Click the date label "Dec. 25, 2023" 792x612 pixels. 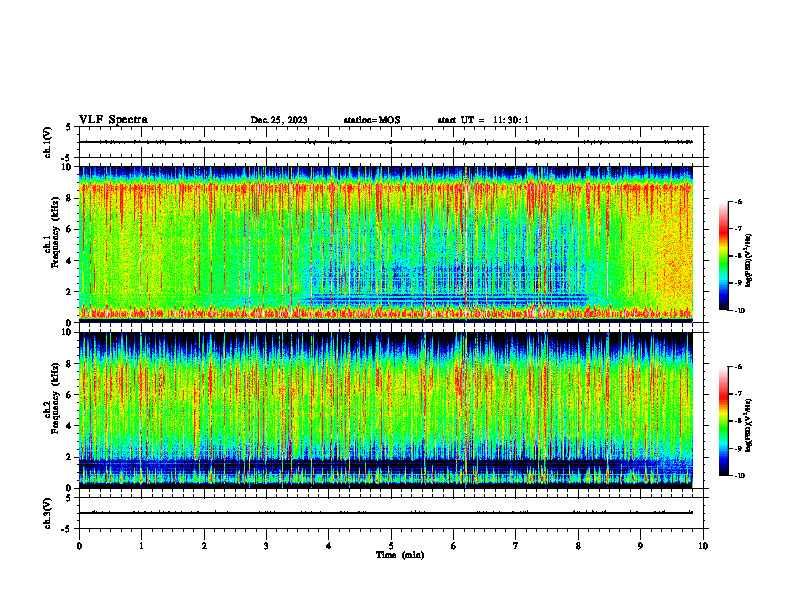tap(279, 120)
